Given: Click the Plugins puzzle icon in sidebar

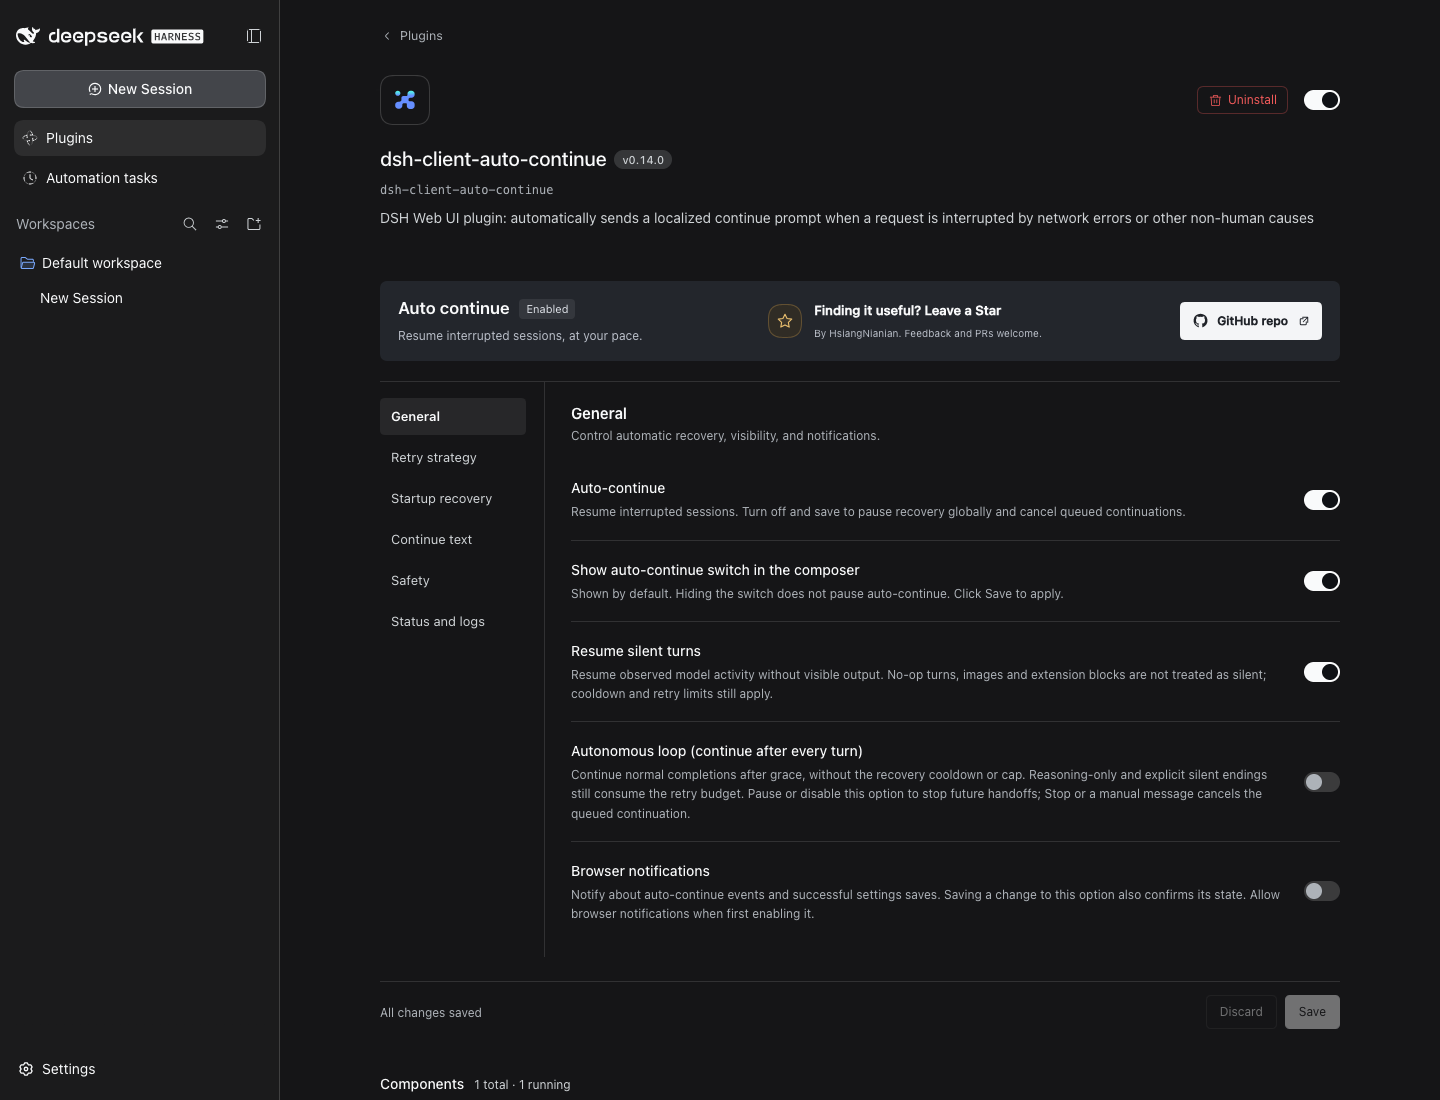Looking at the screenshot, I should (30, 138).
